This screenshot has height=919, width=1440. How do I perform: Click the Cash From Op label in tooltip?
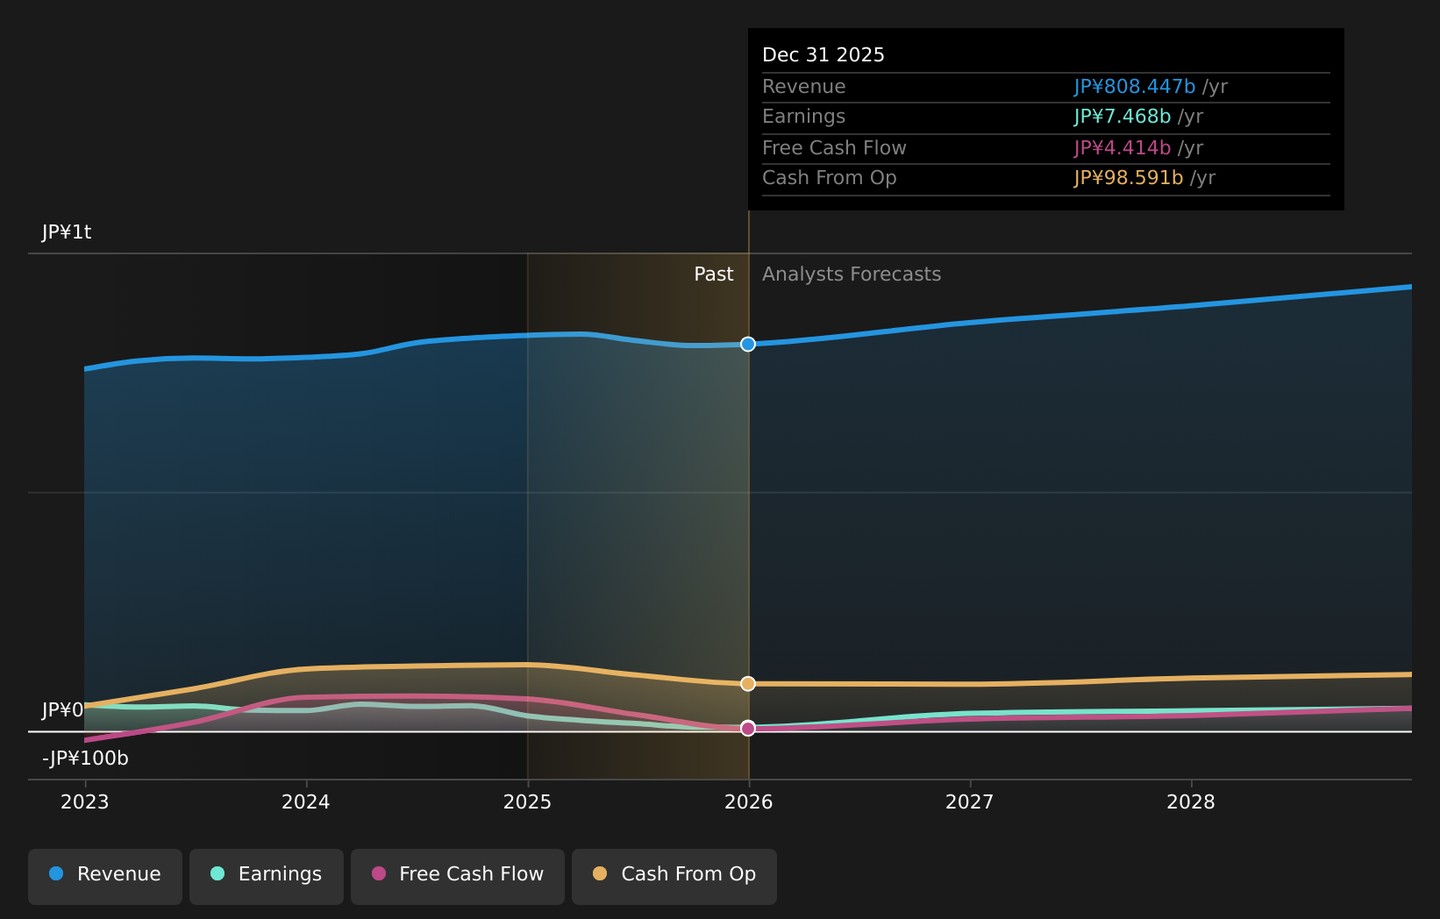pos(829,178)
